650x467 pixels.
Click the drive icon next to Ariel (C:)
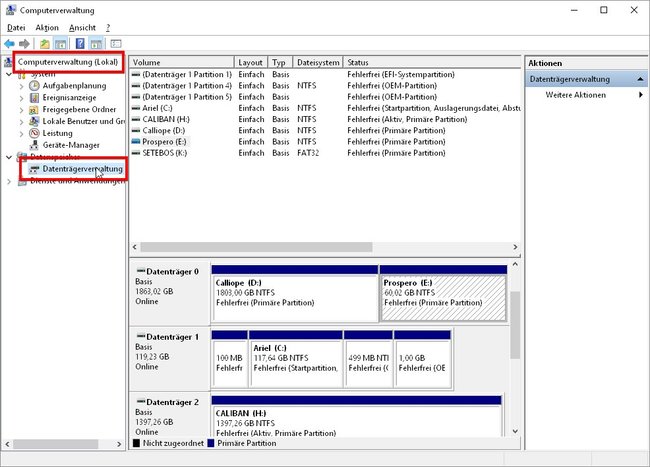(136, 108)
